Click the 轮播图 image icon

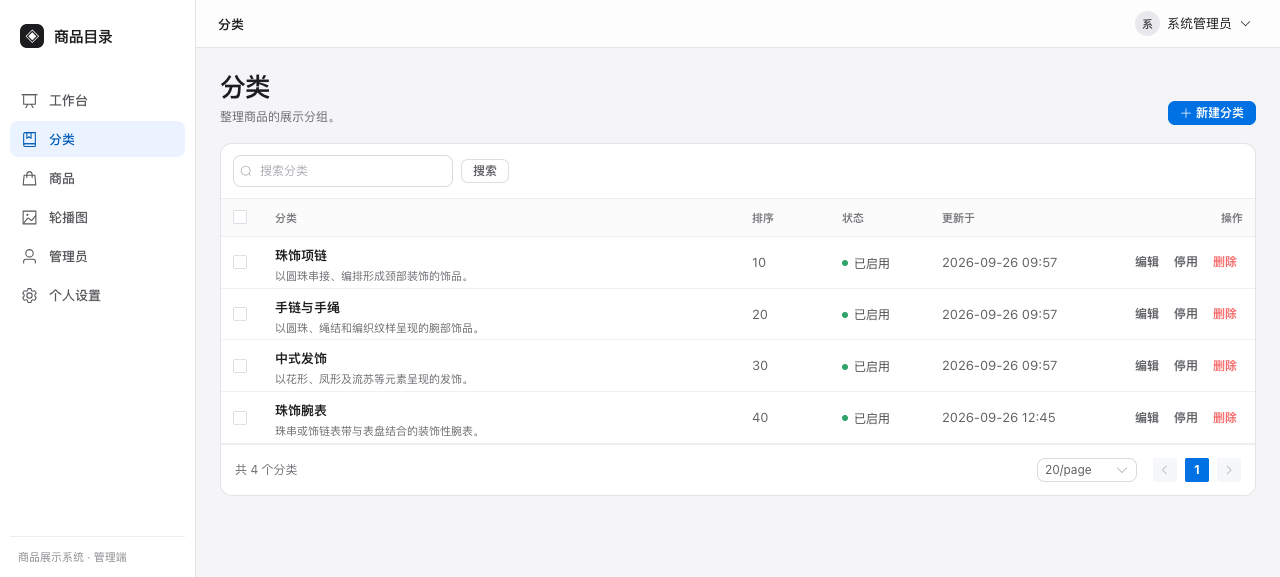pos(30,218)
